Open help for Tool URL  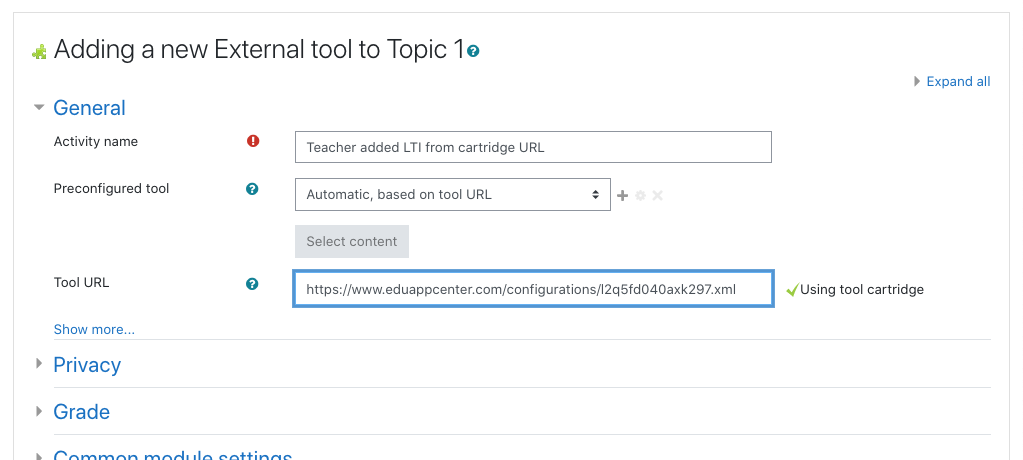(x=252, y=284)
